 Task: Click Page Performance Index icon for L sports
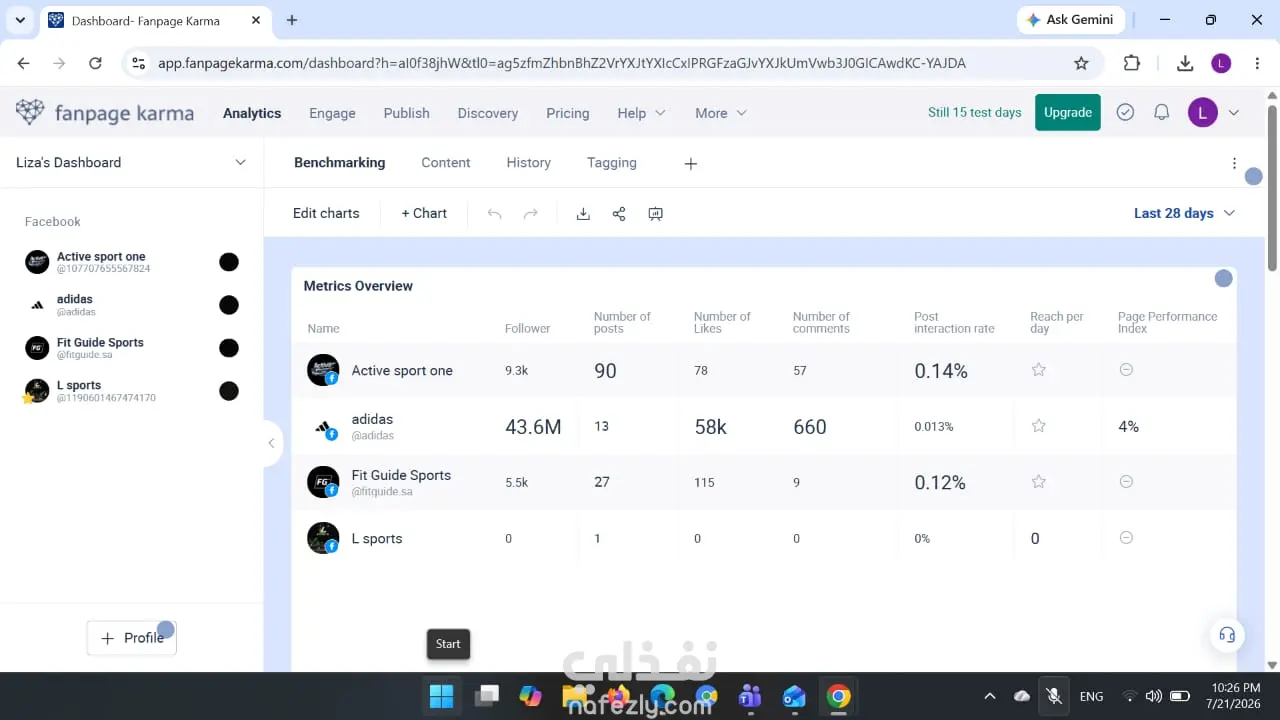[1126, 538]
